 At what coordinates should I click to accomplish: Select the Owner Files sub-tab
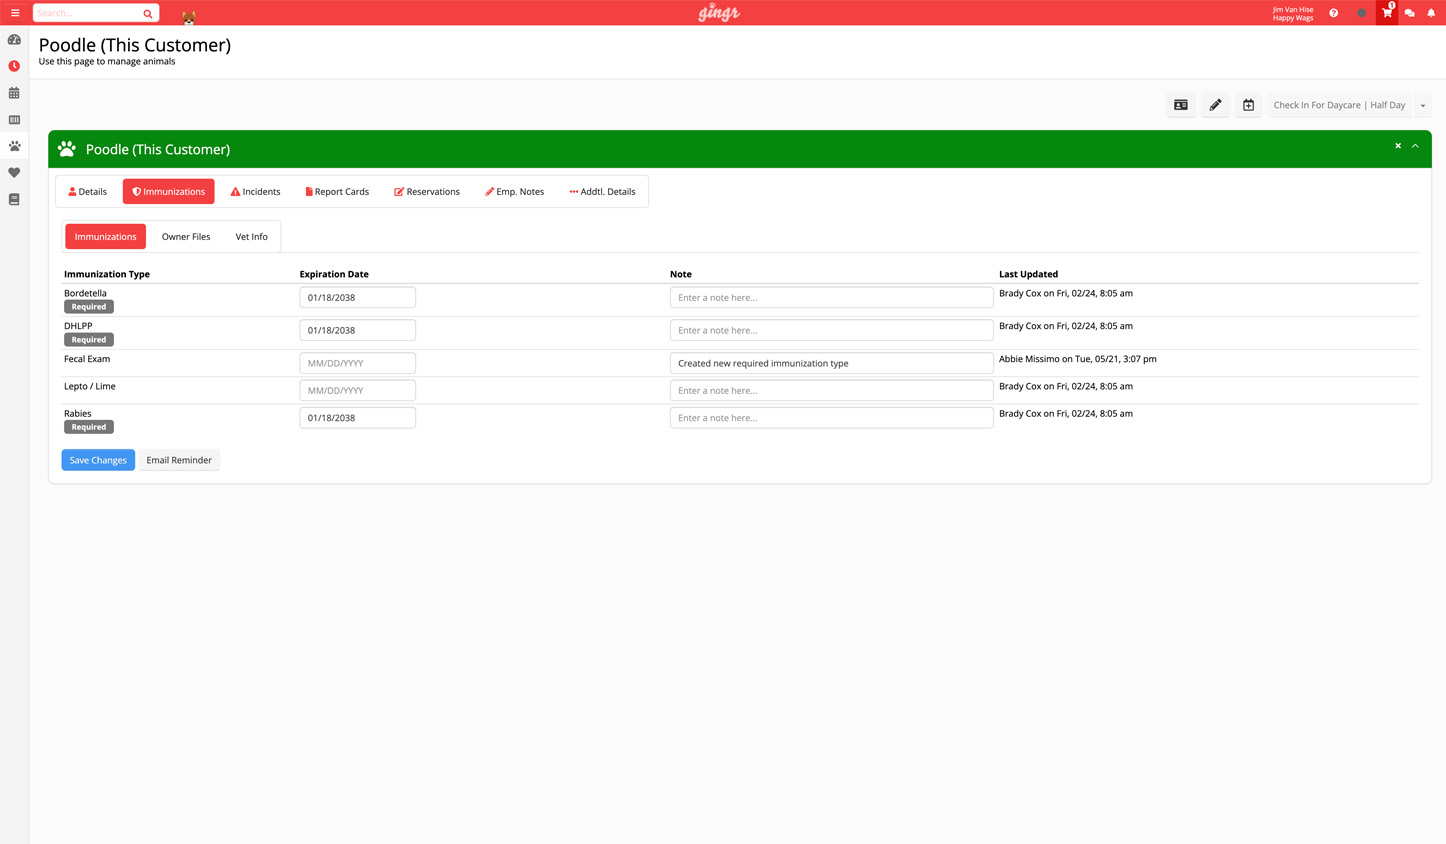point(186,237)
